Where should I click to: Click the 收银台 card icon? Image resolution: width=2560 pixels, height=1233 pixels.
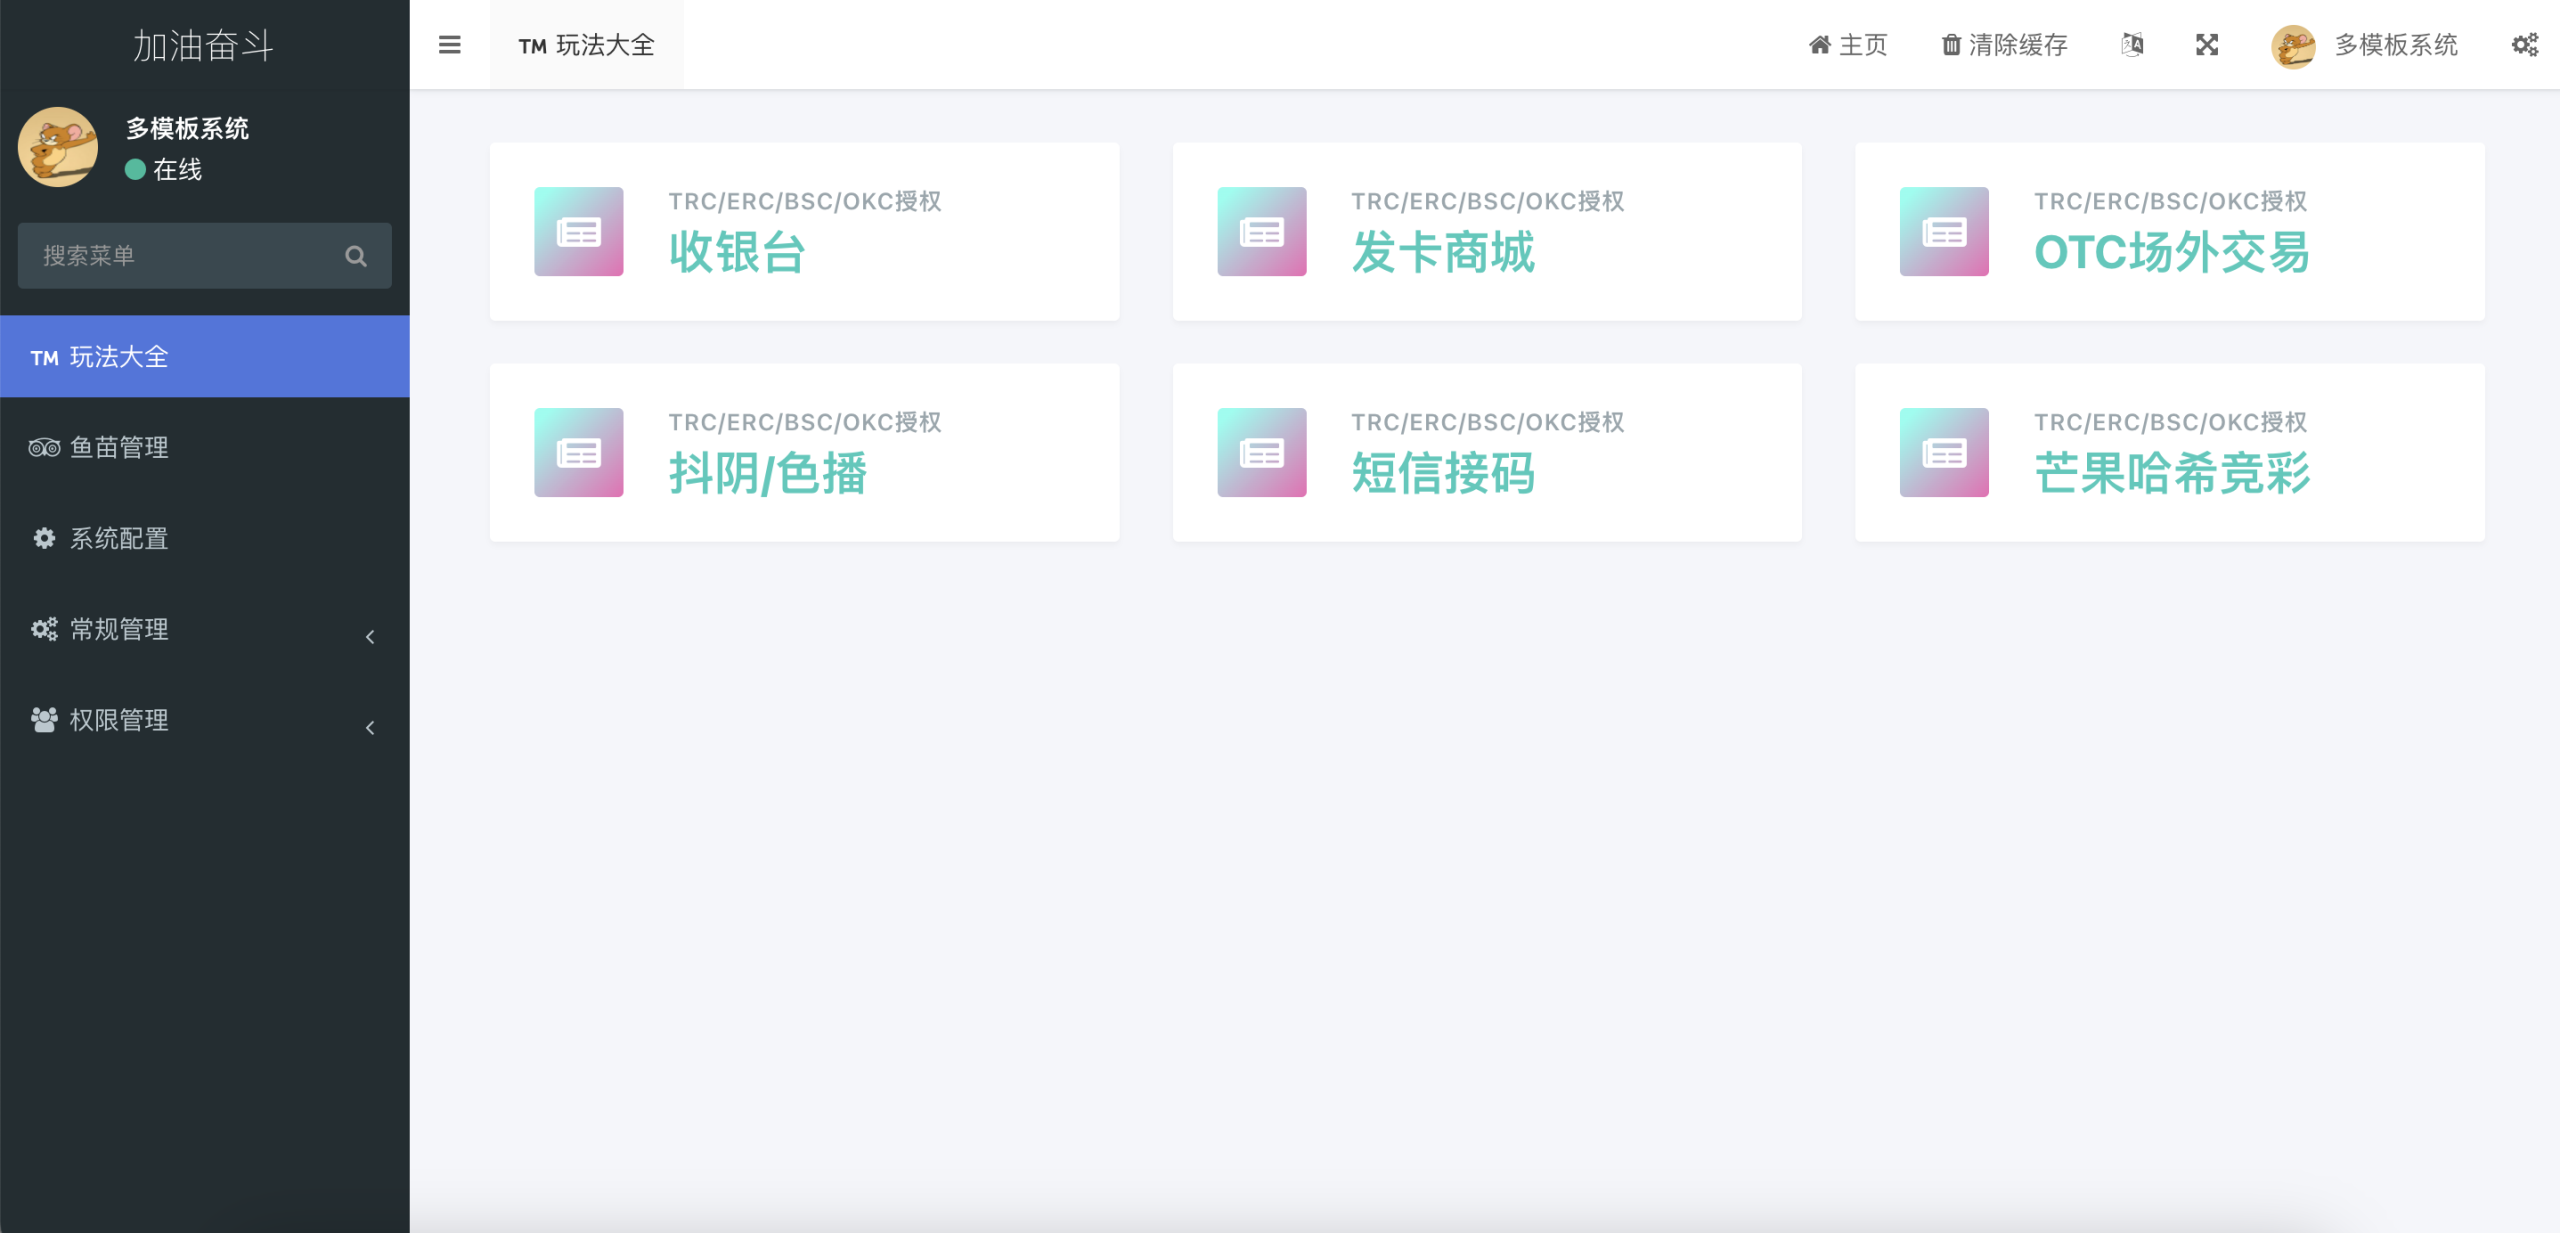(x=578, y=231)
